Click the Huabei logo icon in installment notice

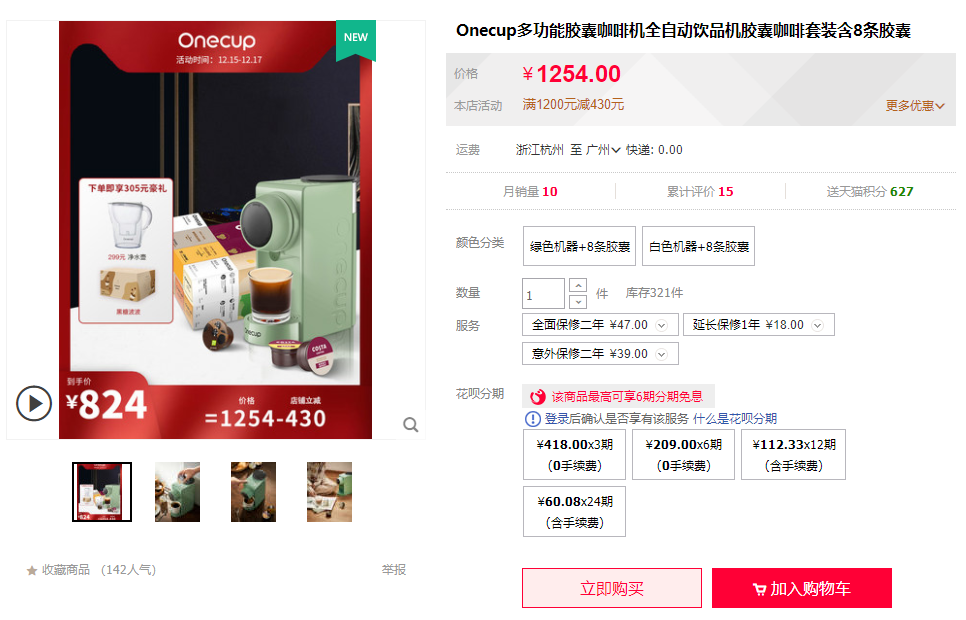coord(538,396)
